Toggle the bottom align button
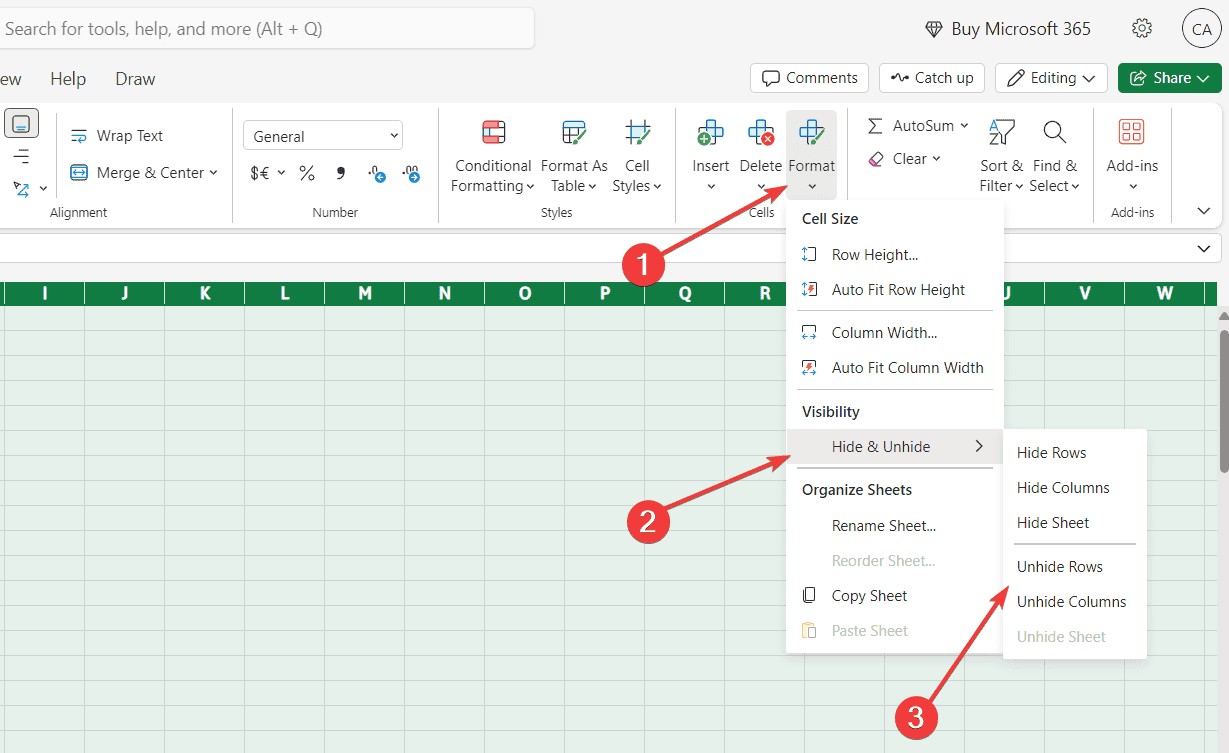Viewport: 1229px width, 753px height. (21, 124)
